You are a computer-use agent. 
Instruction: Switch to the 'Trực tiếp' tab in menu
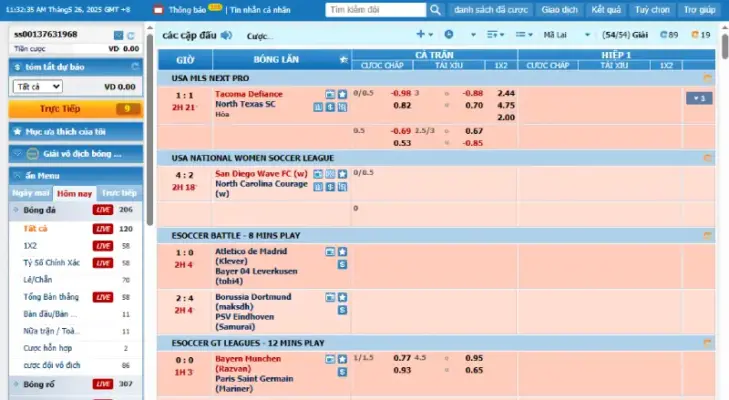121,193
